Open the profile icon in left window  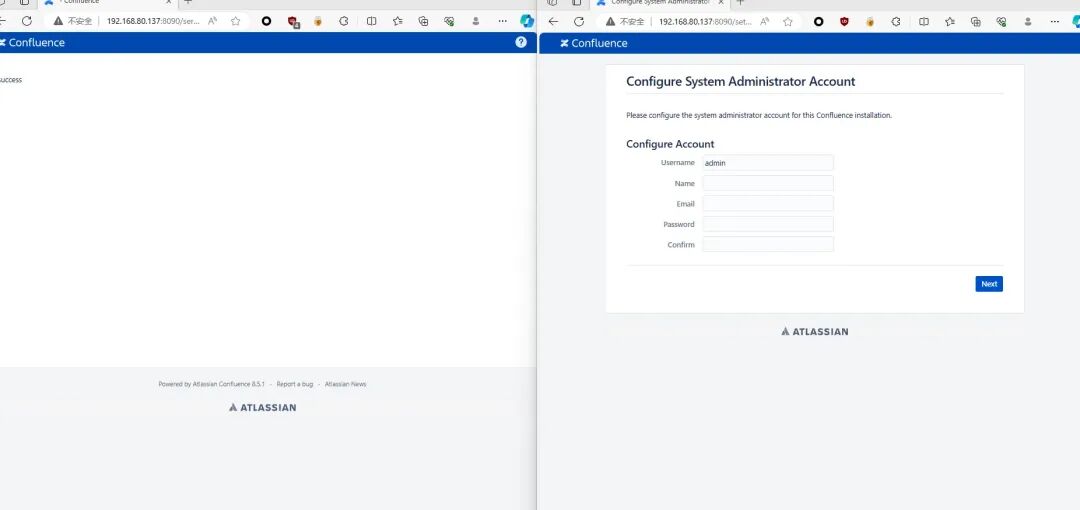click(x=475, y=21)
